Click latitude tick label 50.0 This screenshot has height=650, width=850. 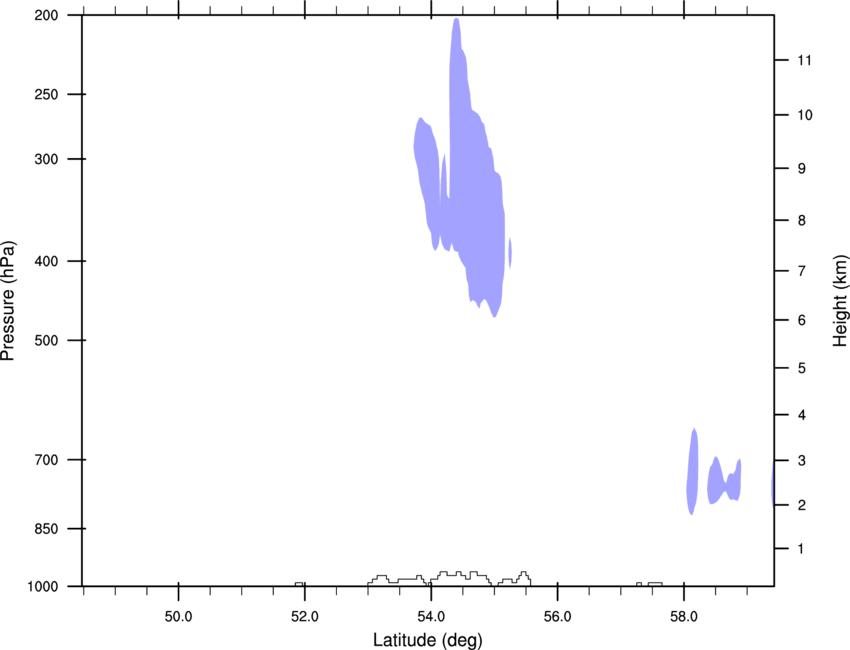[x=178, y=617]
